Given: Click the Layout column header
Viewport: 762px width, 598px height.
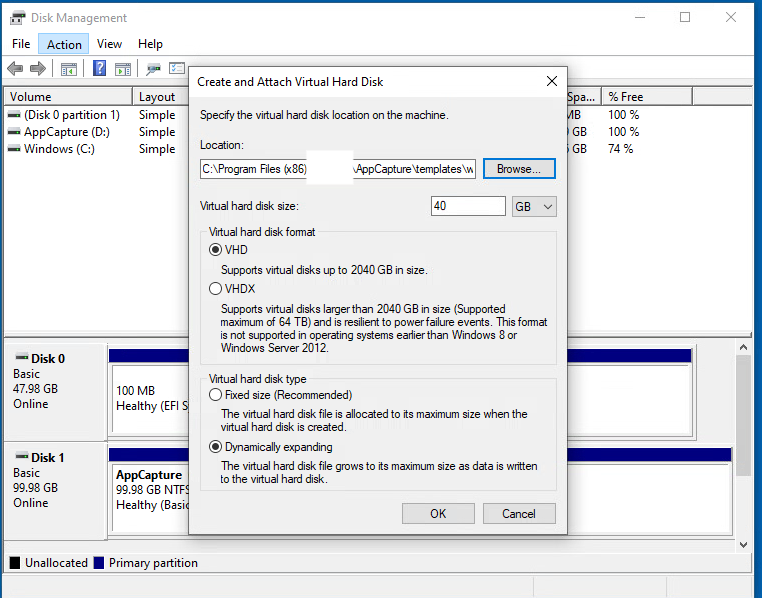Looking at the screenshot, I should click(x=160, y=97).
